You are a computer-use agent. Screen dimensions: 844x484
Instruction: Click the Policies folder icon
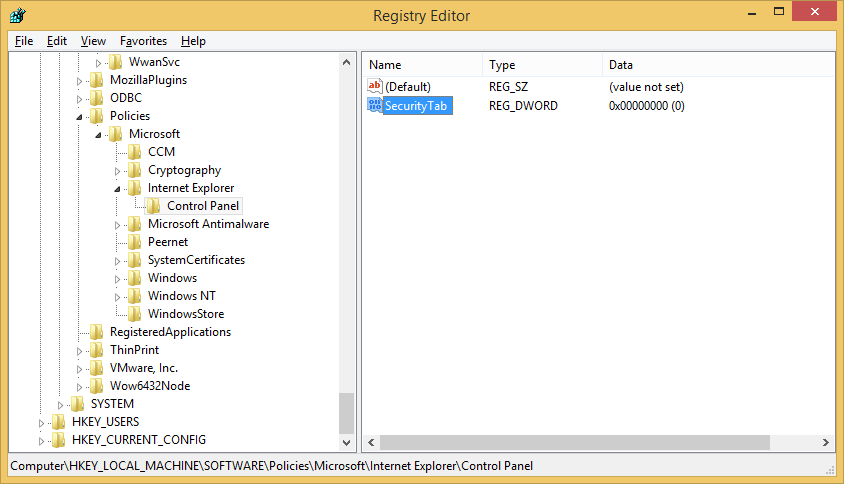point(97,116)
